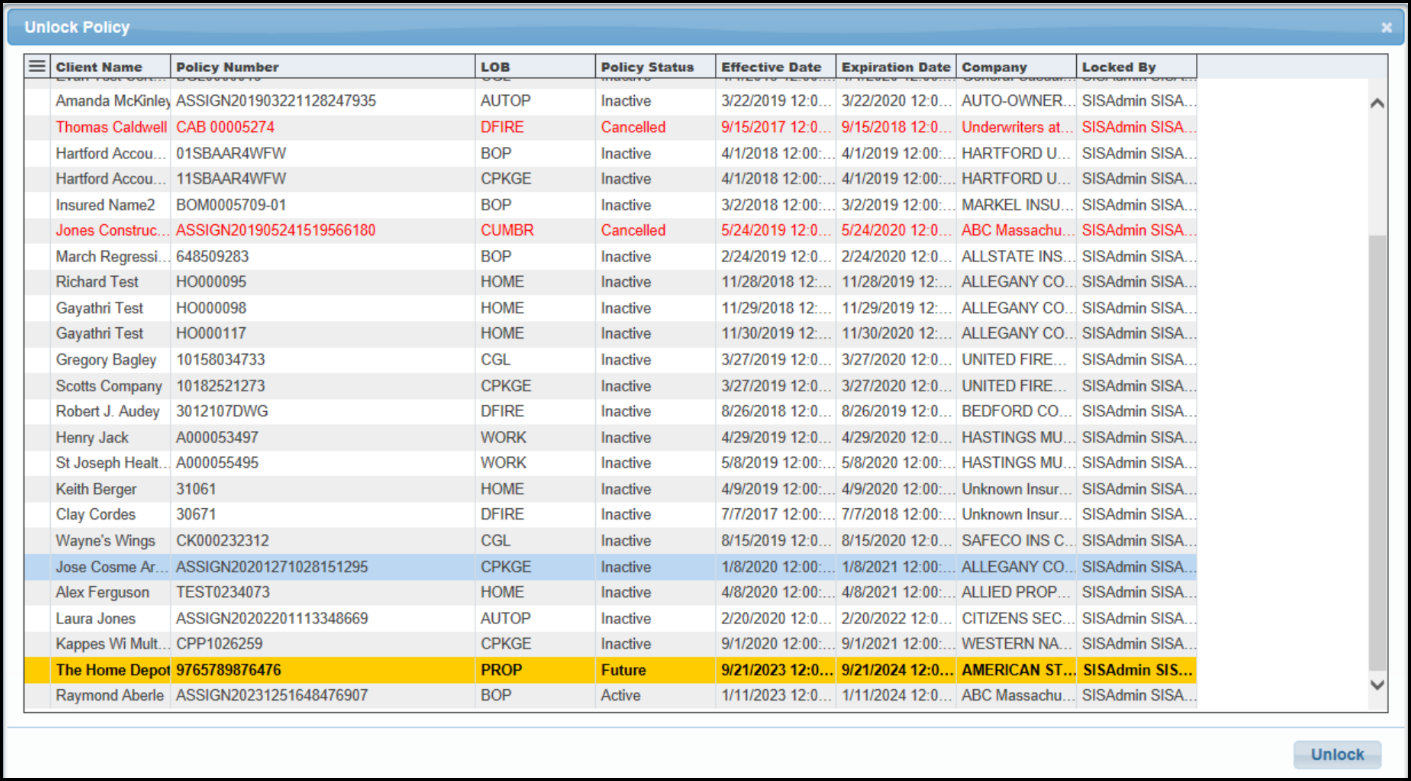Click the Unlock button
Viewport: 1411px width, 781px height.
[1337, 755]
